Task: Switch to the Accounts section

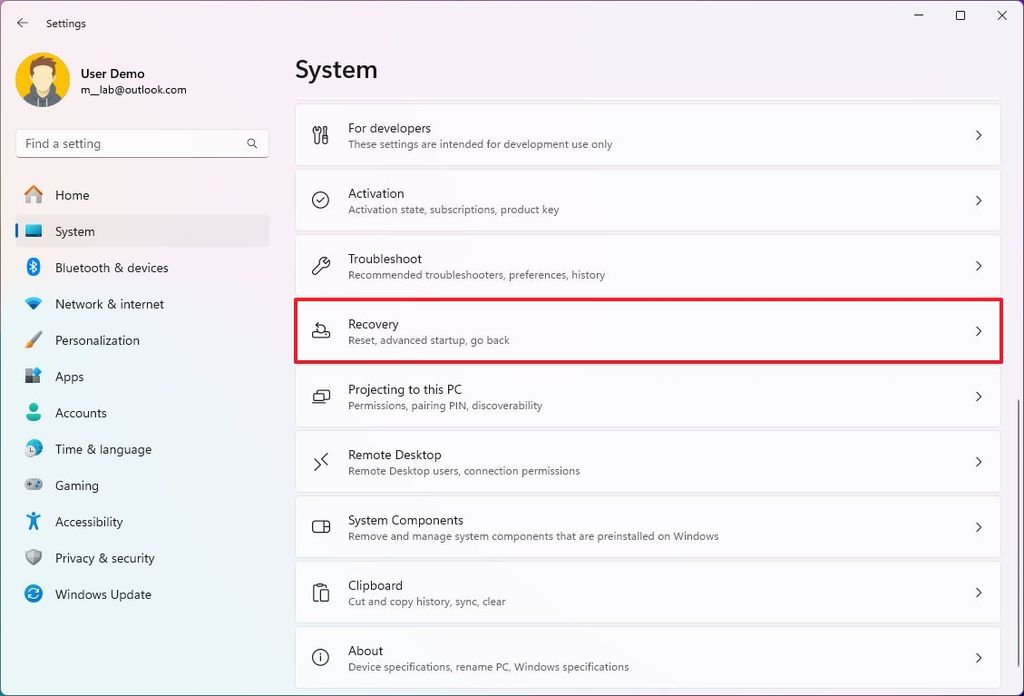Action: tap(80, 412)
